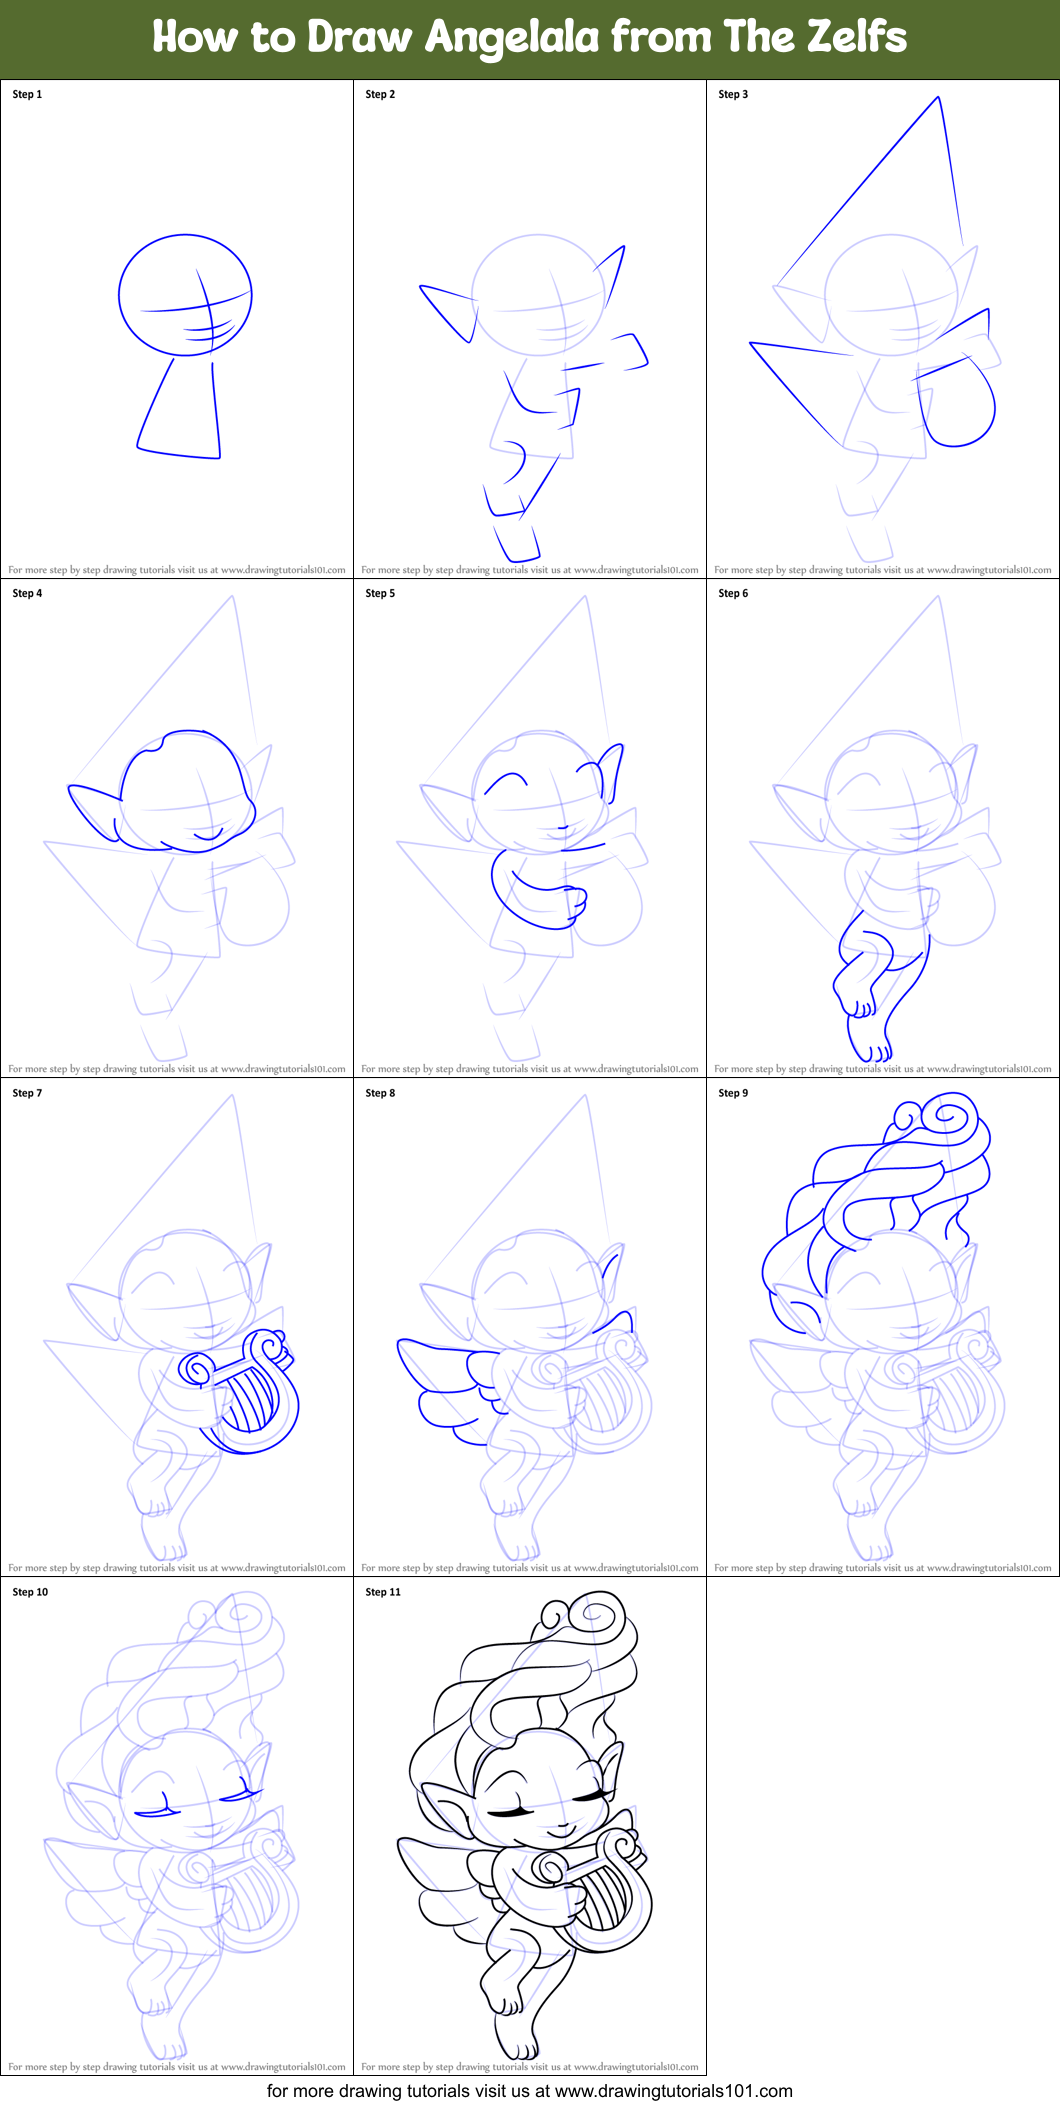
Task: Click the Step 11 final drawing thumbnail
Action: click(x=530, y=1826)
